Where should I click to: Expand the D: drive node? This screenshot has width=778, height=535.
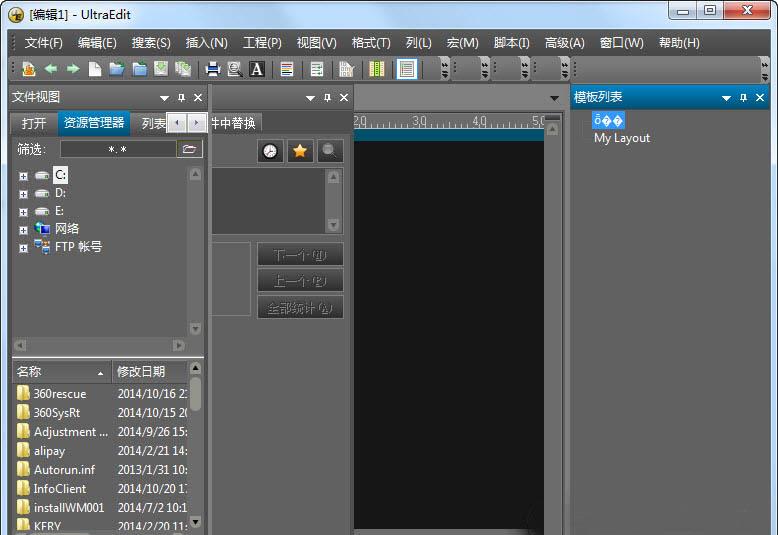(x=23, y=194)
